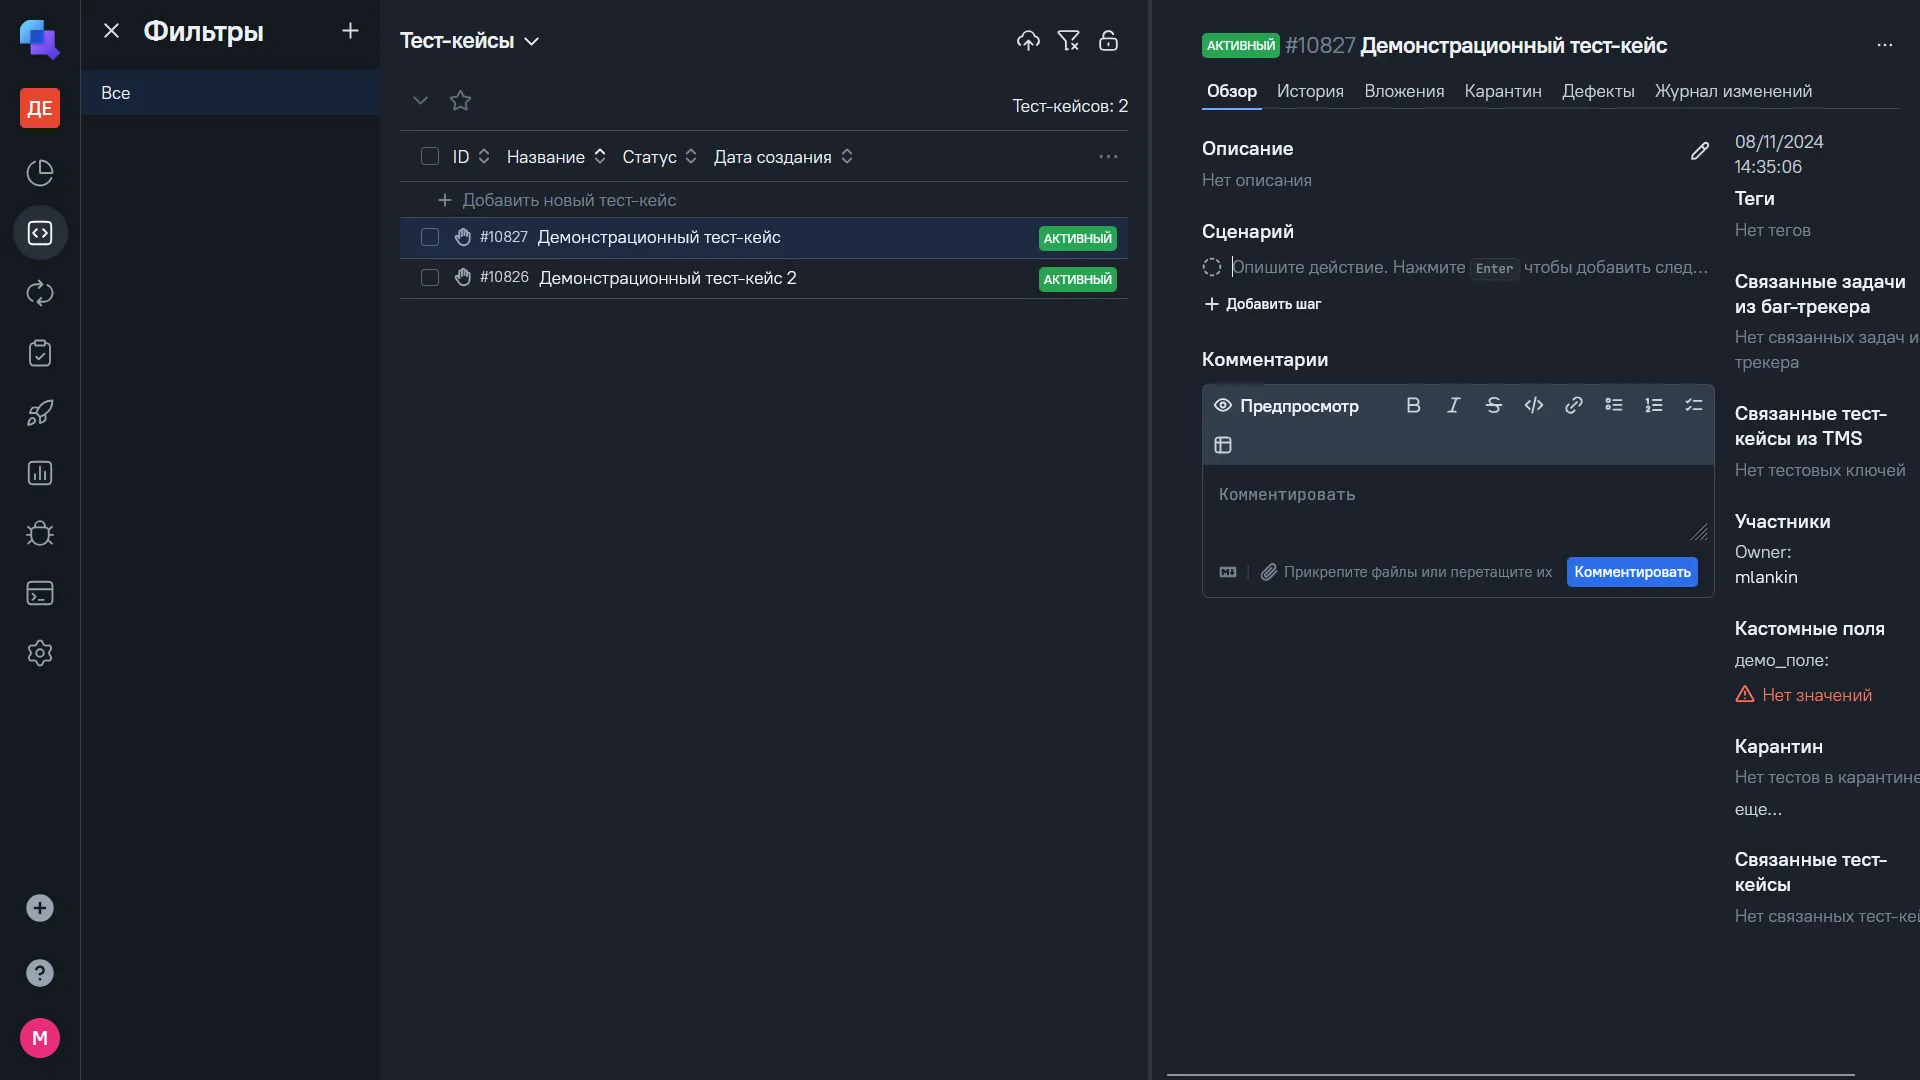Open the analytics bar chart icon in sidebar
The image size is (1920, 1080).
coord(40,473)
